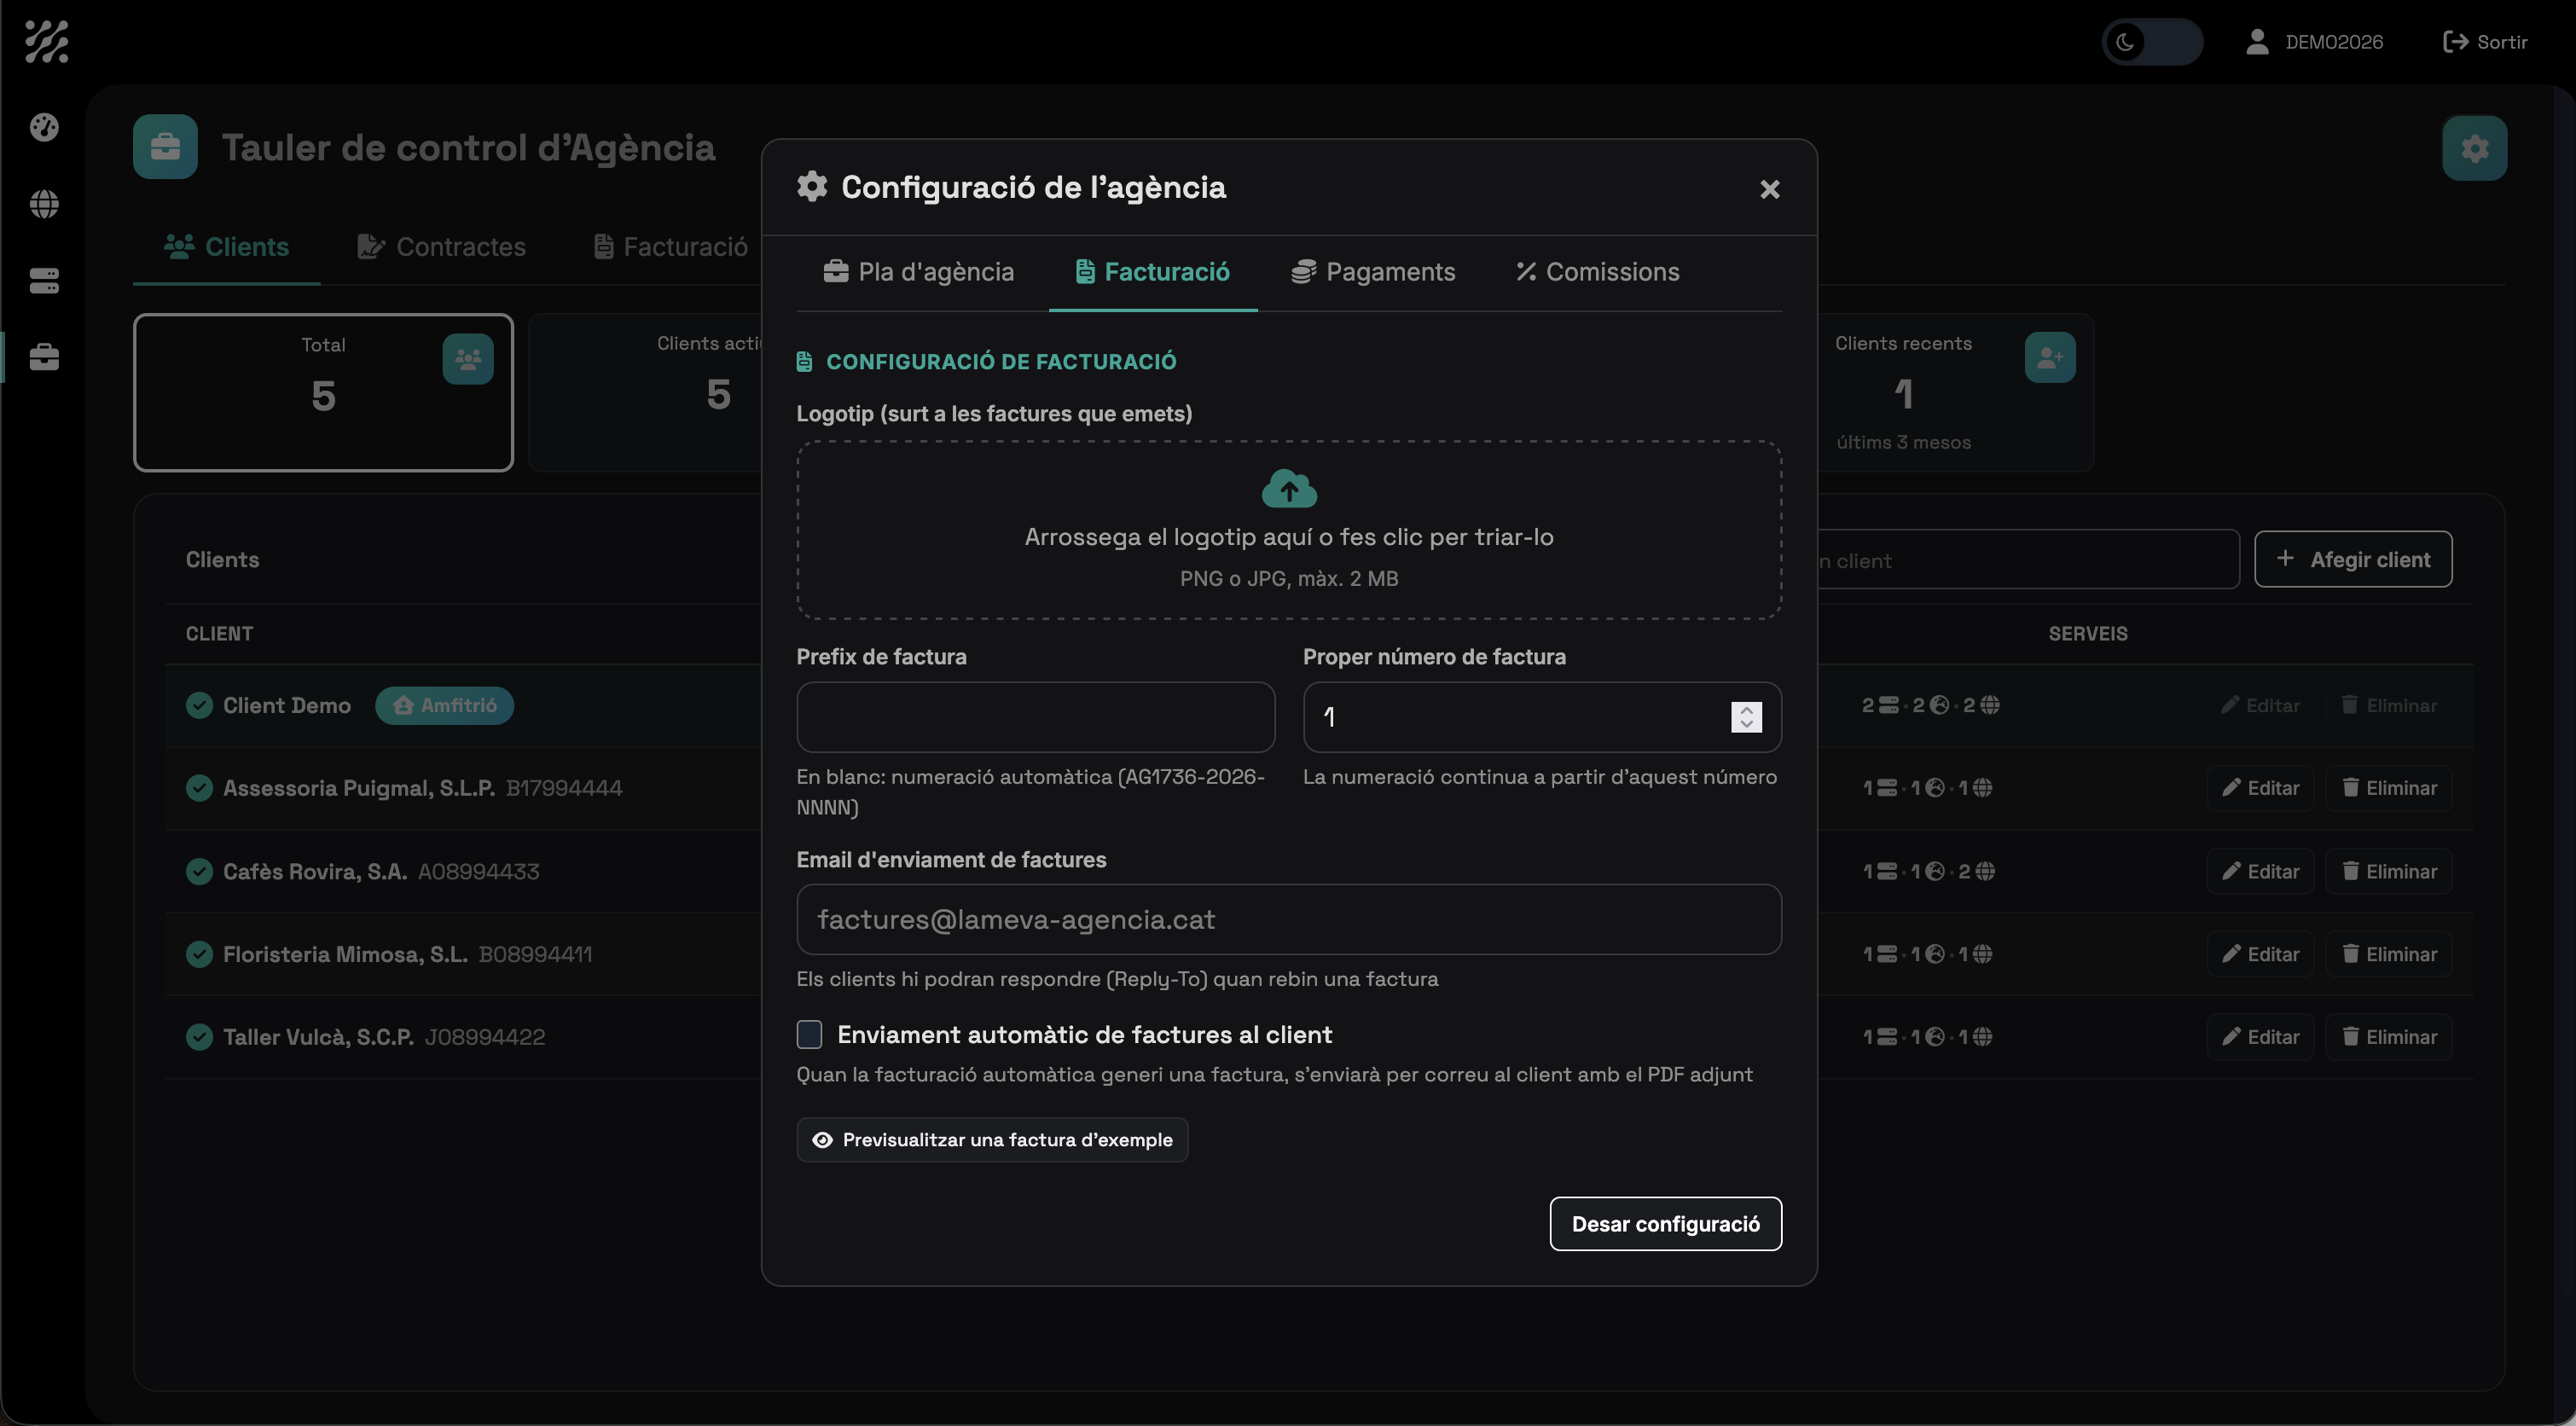Image resolution: width=2576 pixels, height=1426 pixels.
Task: Click the eye icon on preview button
Action: [822, 1140]
